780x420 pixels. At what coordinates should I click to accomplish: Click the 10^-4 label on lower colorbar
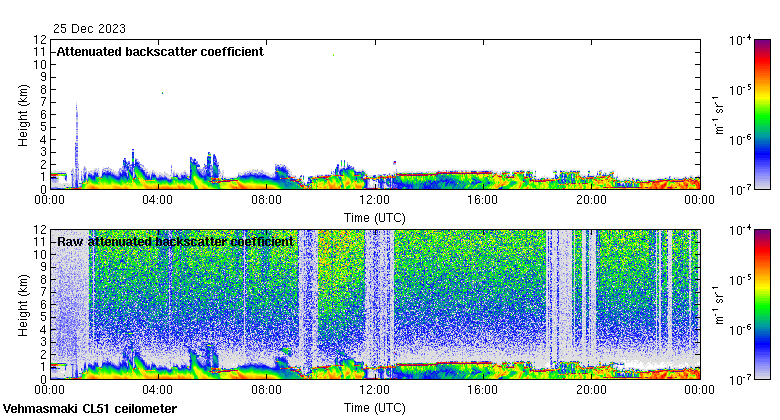pyautogui.click(x=740, y=230)
